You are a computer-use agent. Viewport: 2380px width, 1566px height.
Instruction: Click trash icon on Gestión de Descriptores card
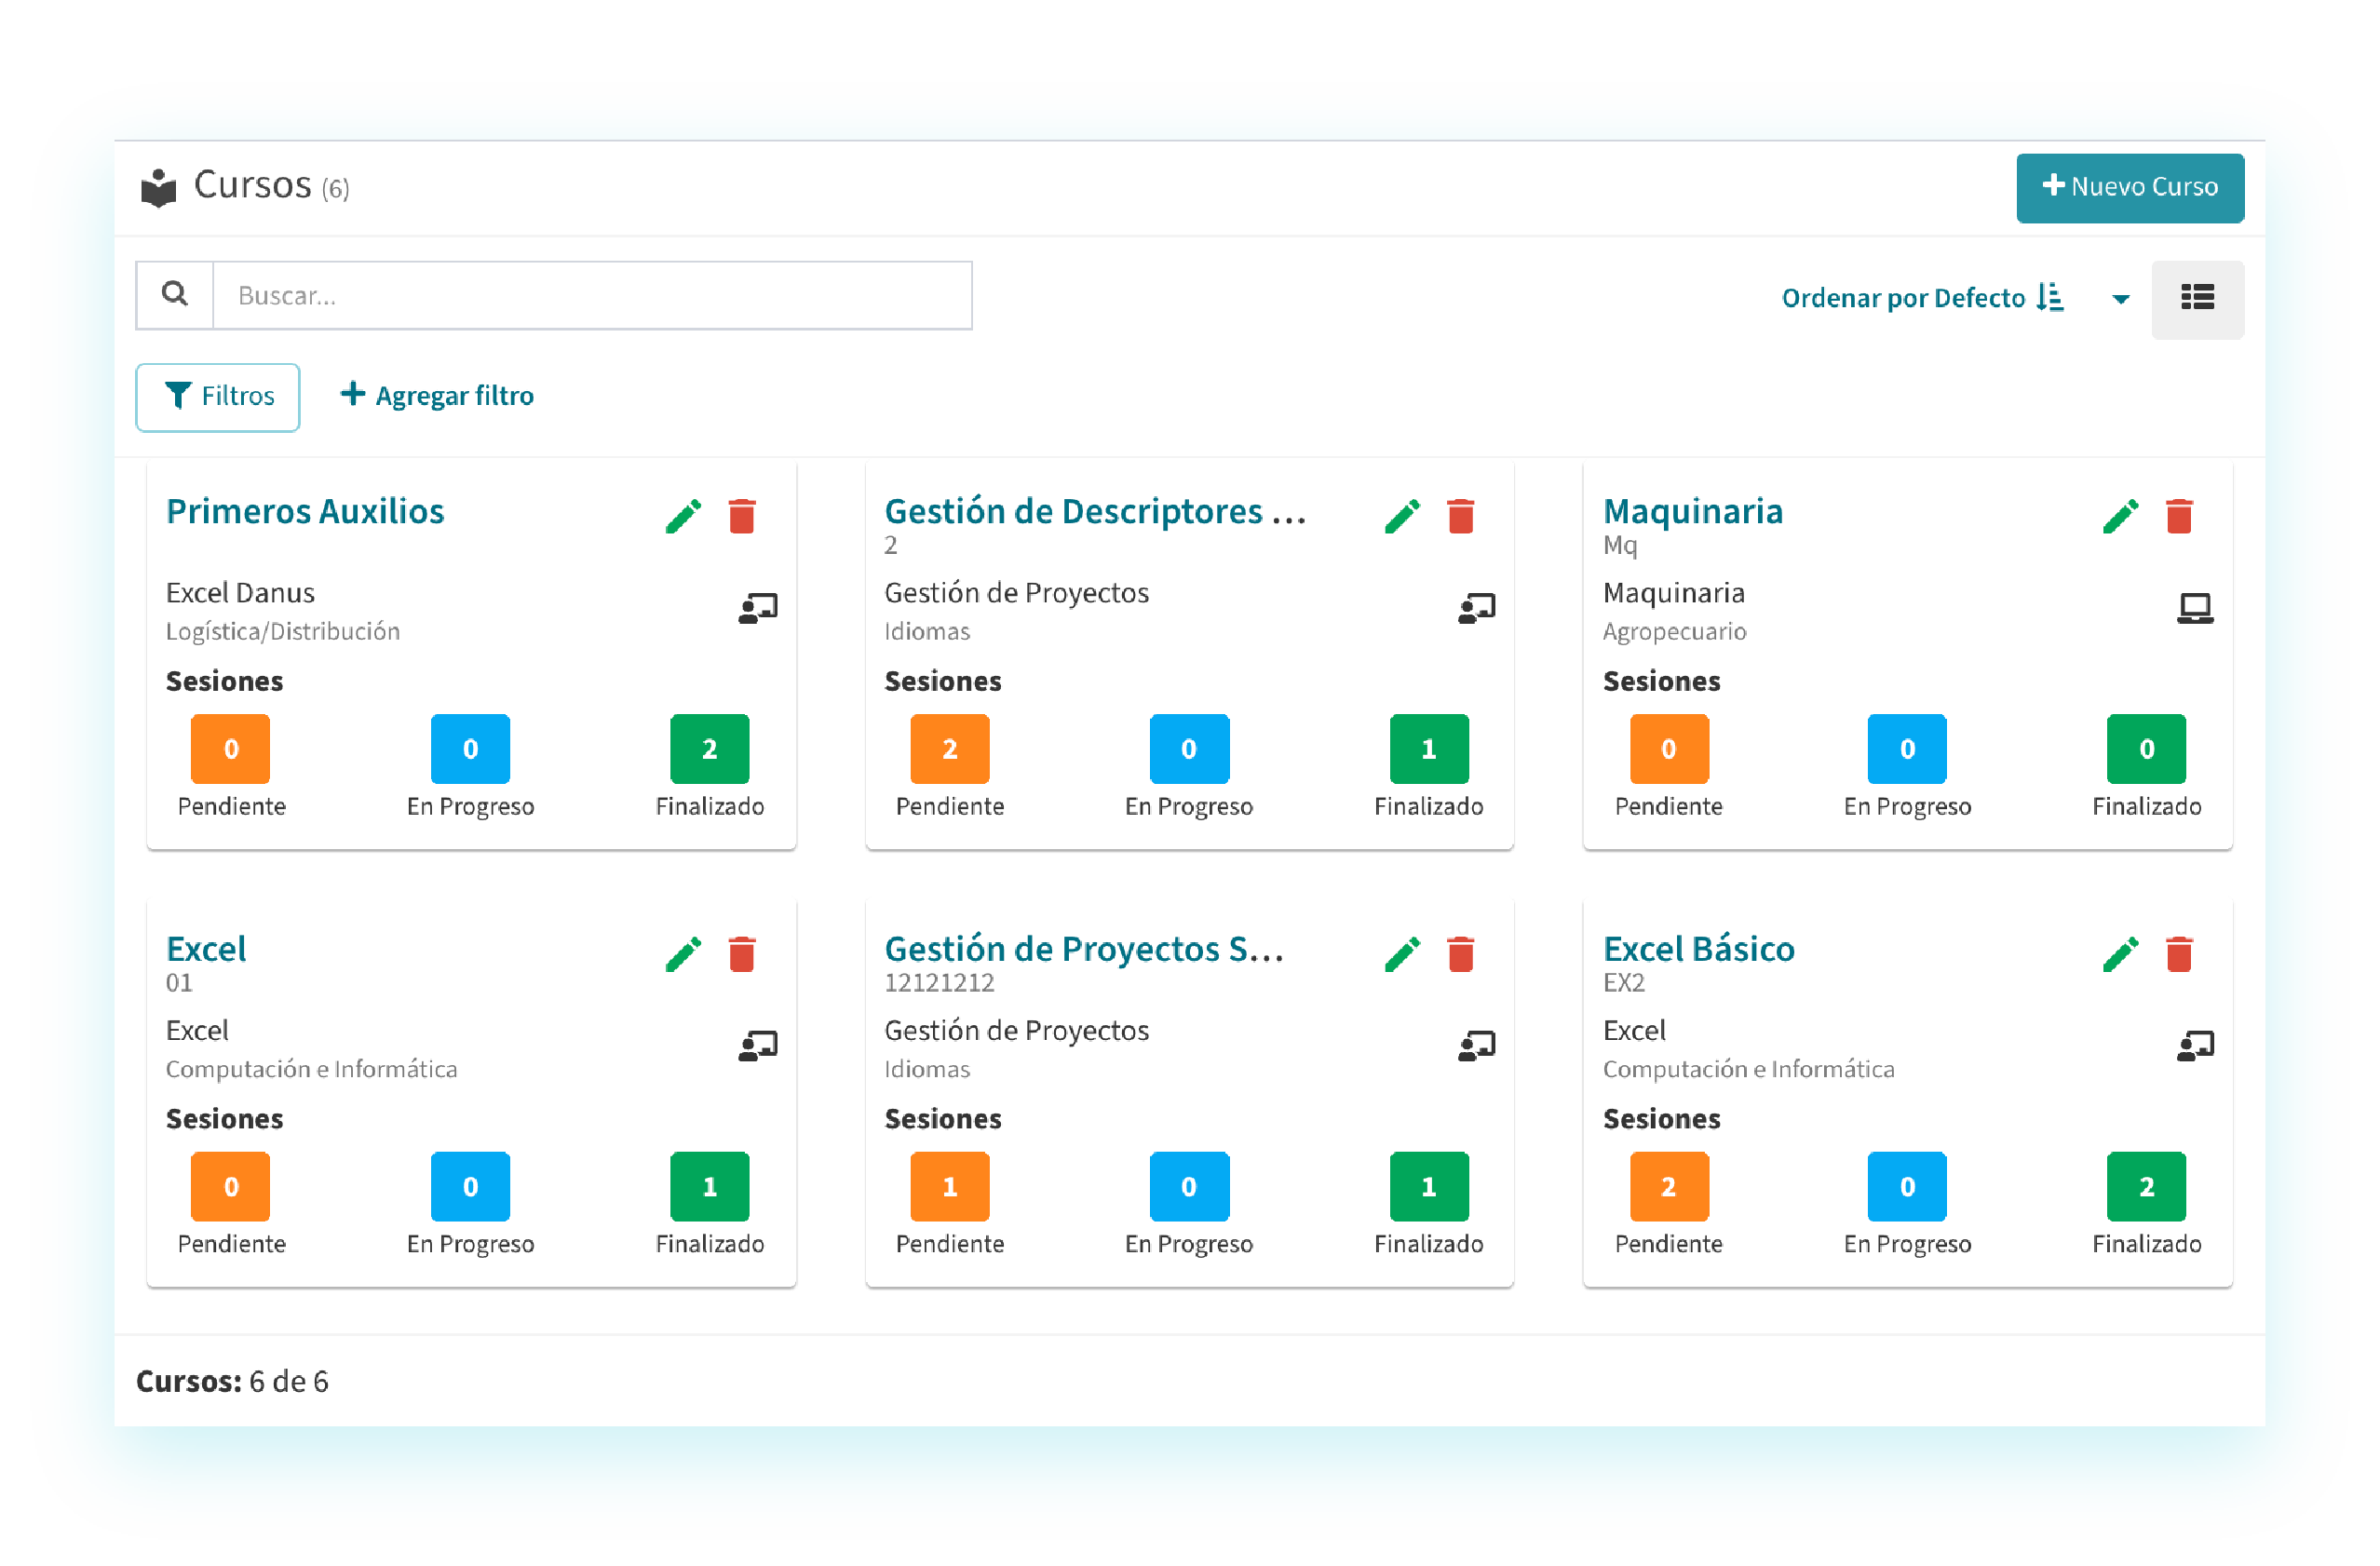(x=1461, y=516)
